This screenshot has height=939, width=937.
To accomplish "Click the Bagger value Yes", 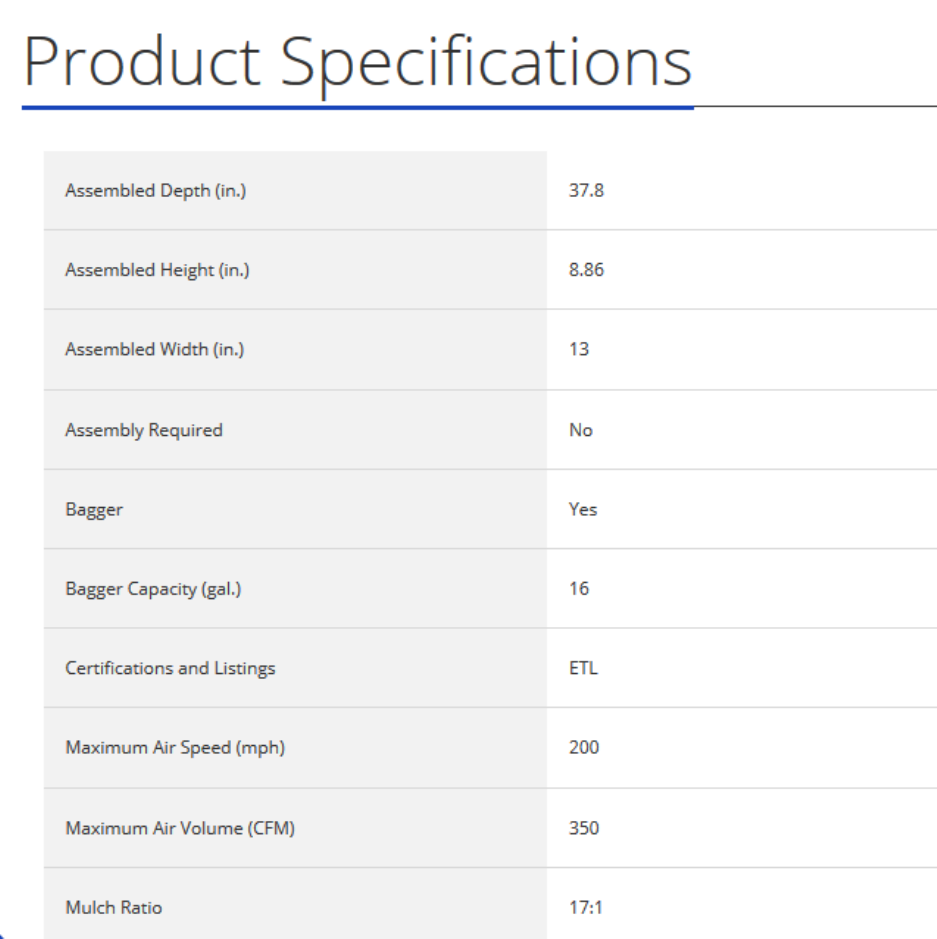I will point(582,509).
